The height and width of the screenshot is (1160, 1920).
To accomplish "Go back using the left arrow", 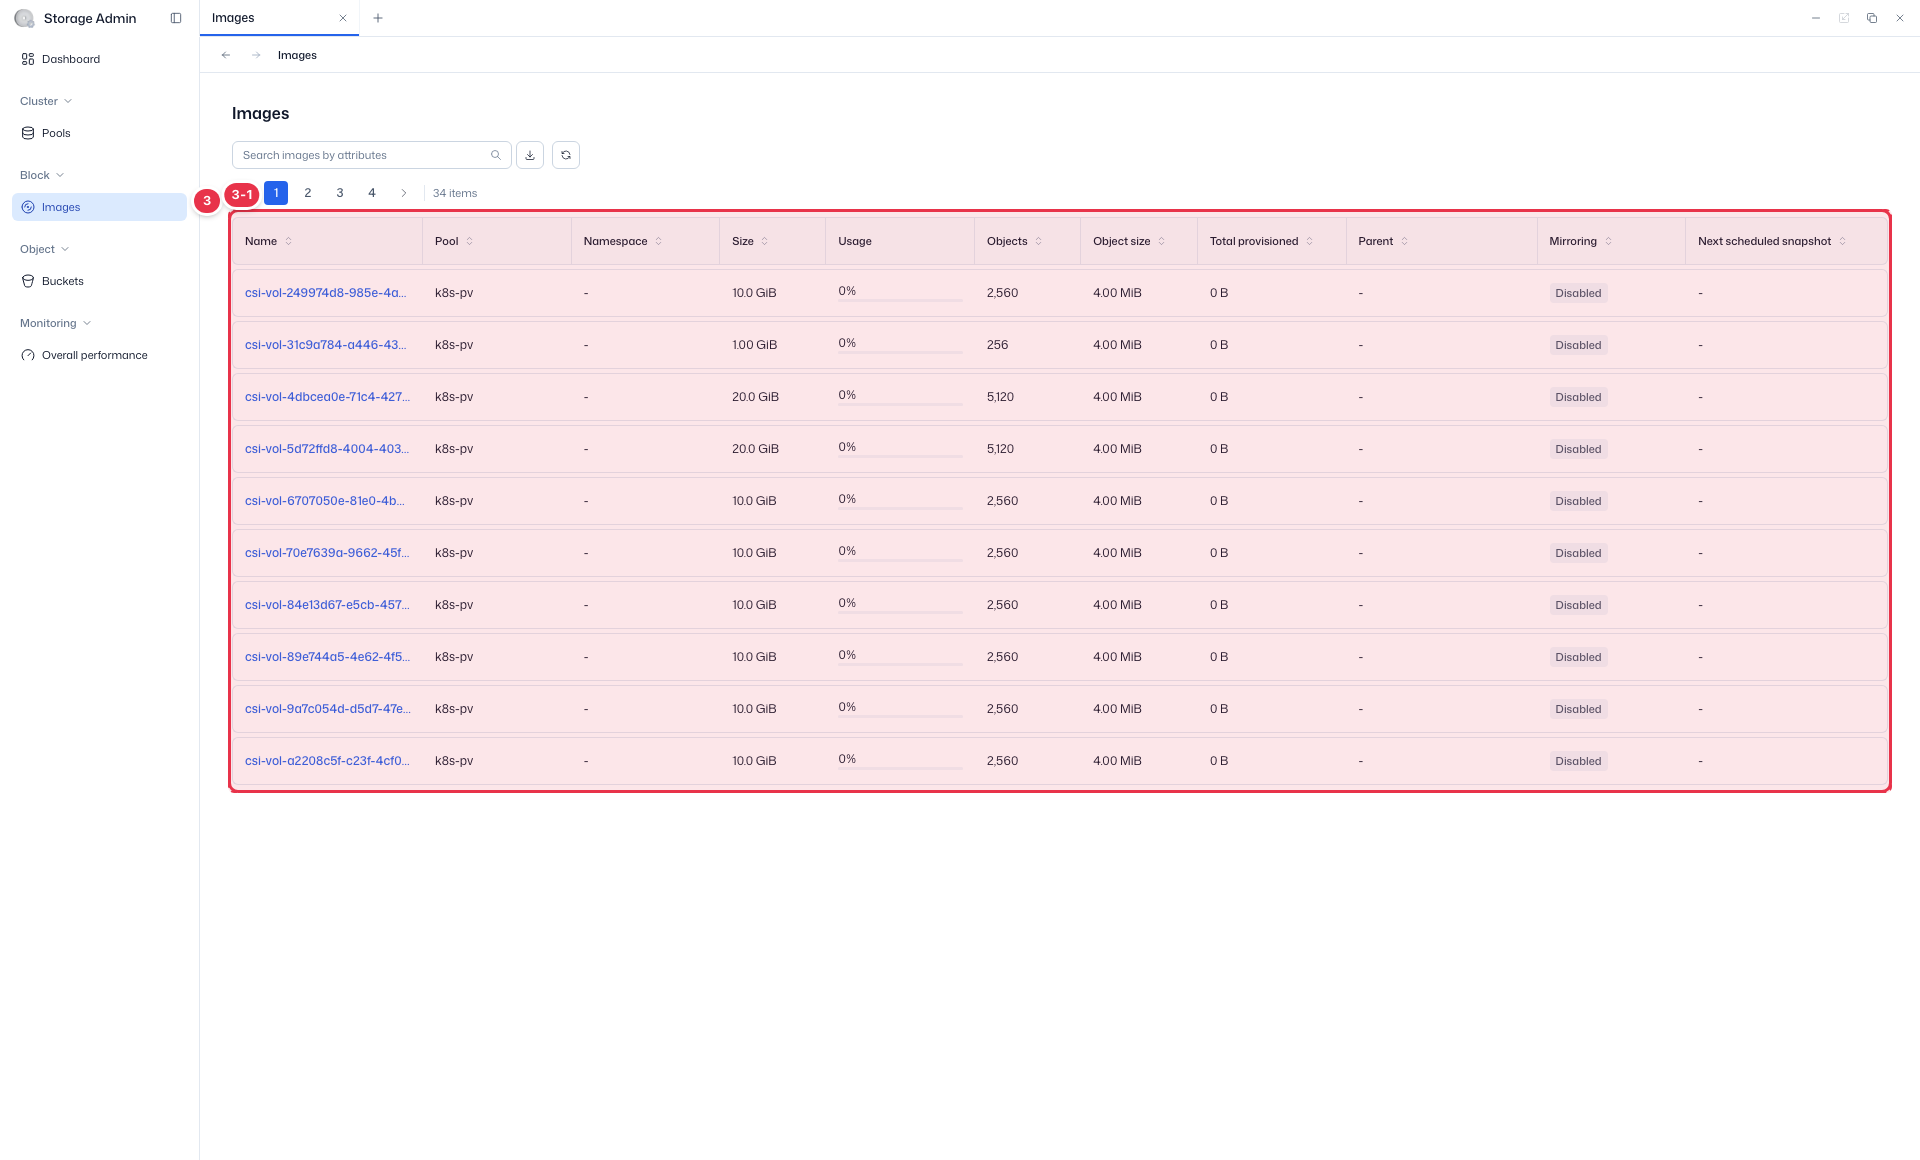I will [x=226, y=55].
